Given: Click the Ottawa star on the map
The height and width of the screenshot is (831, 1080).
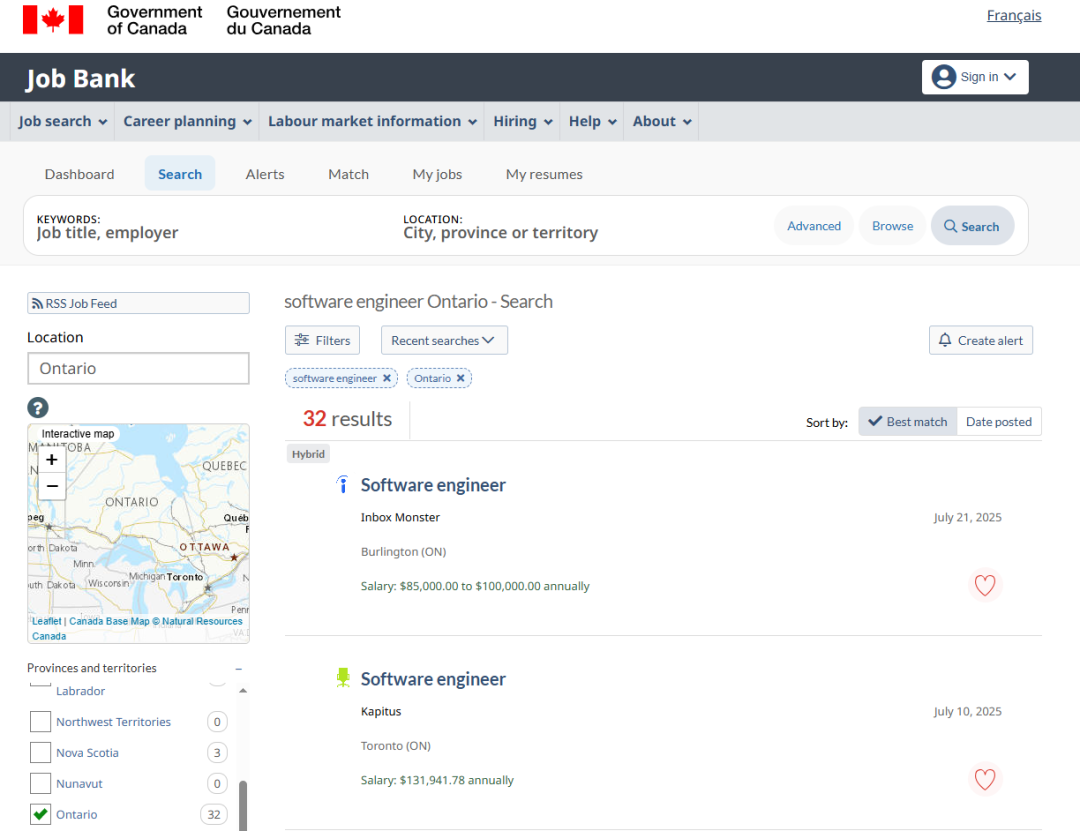Looking at the screenshot, I should click(x=234, y=557).
